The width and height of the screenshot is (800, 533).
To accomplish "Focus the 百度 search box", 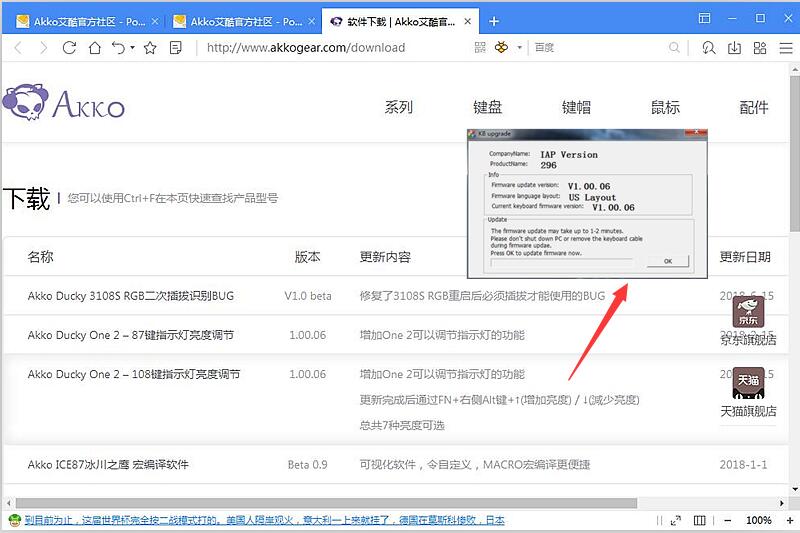I will click(599, 47).
